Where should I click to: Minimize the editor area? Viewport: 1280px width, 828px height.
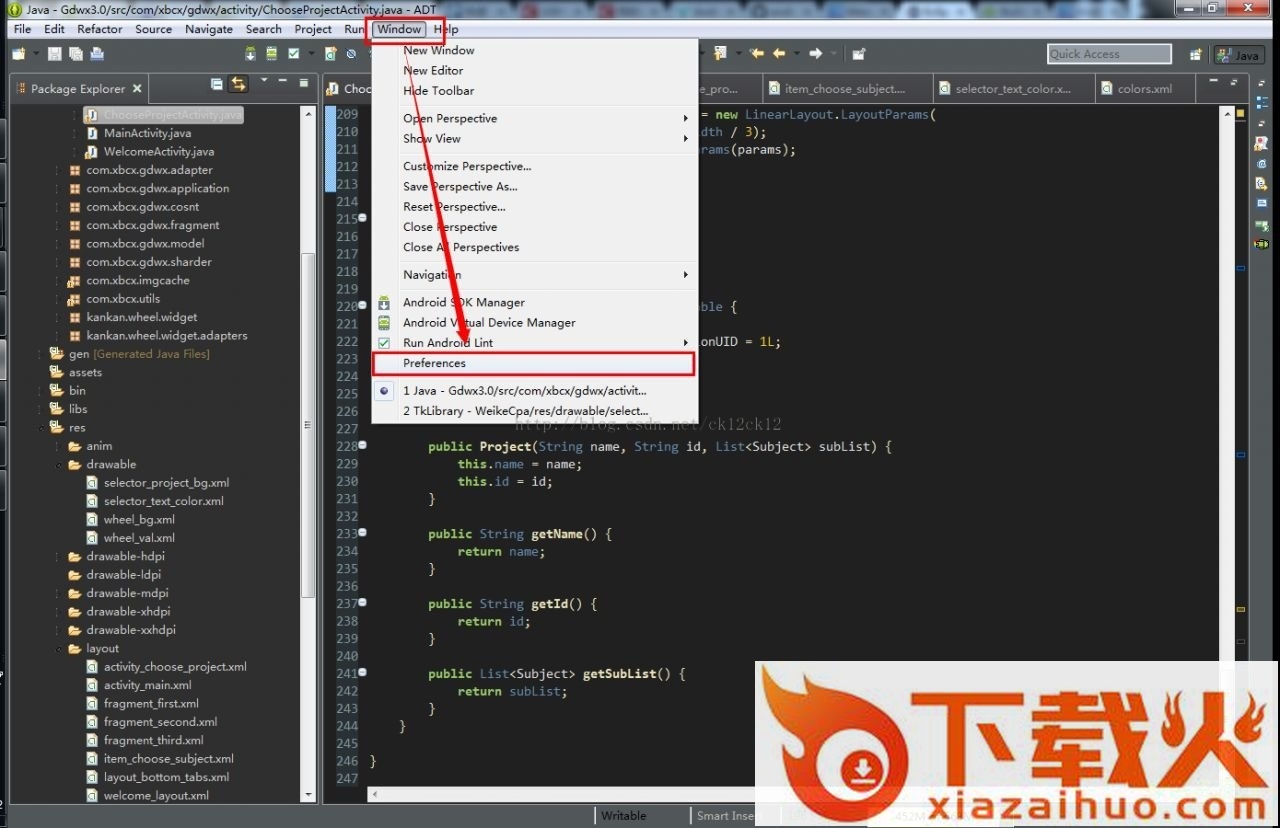[x=1215, y=81]
